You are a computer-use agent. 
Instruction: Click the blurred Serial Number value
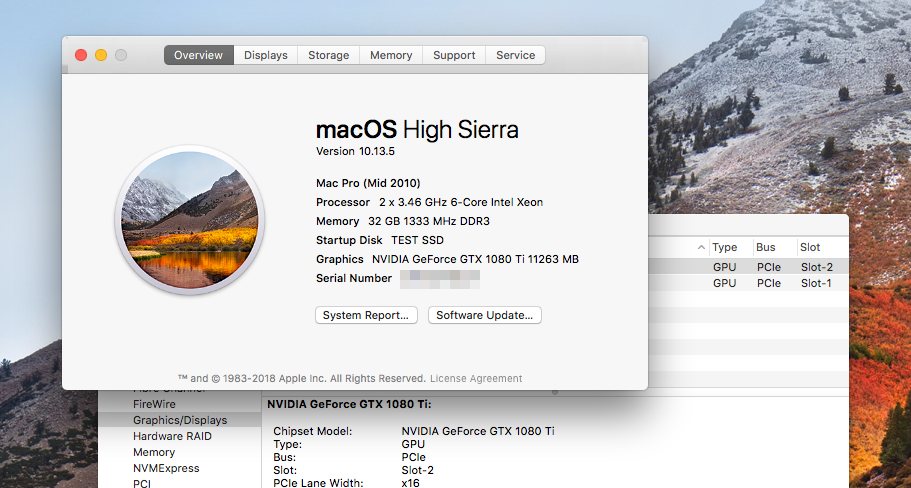[x=440, y=279]
